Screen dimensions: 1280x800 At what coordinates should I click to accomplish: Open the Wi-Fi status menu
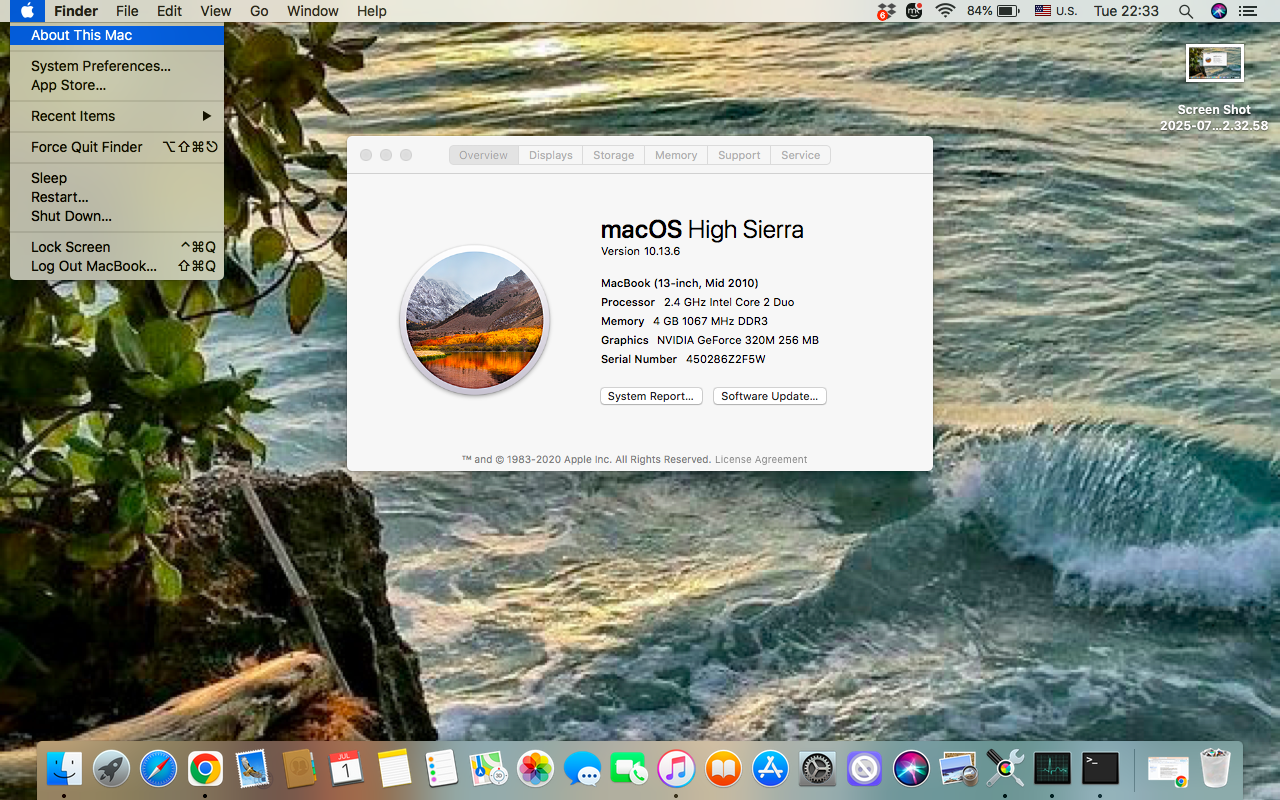point(945,11)
